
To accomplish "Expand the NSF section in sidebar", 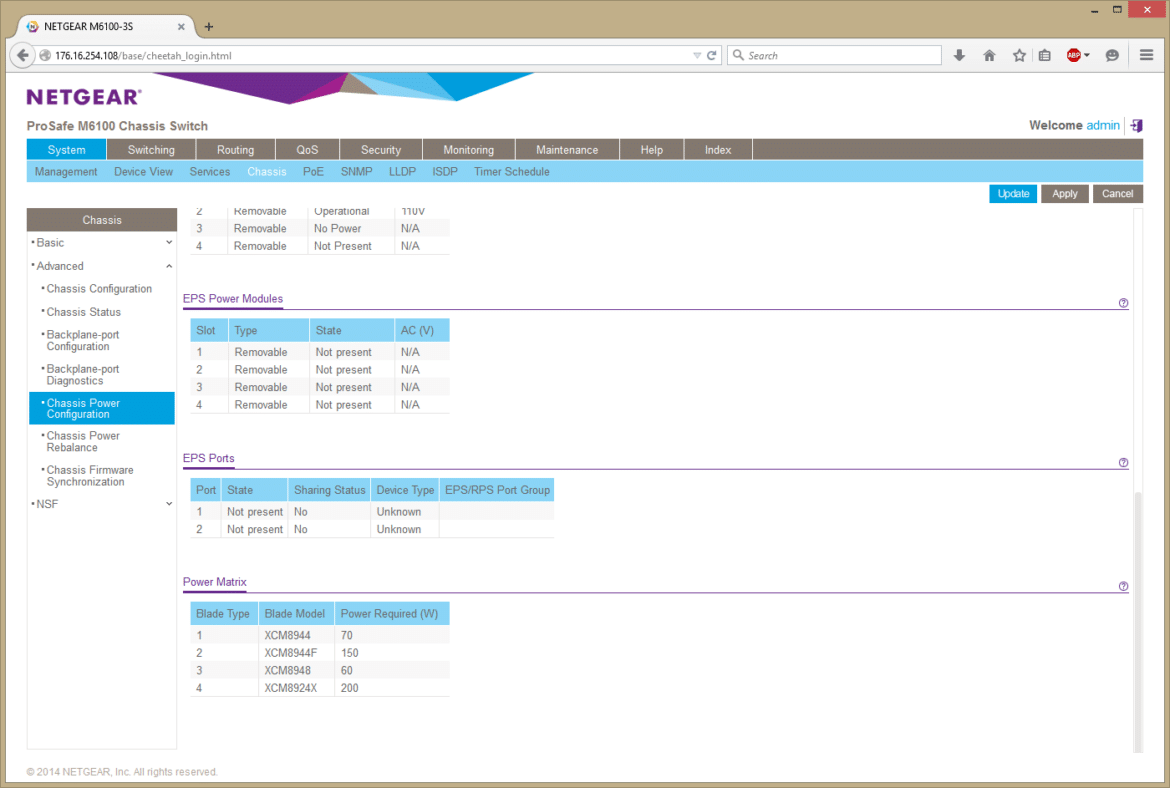I will click(169, 504).
